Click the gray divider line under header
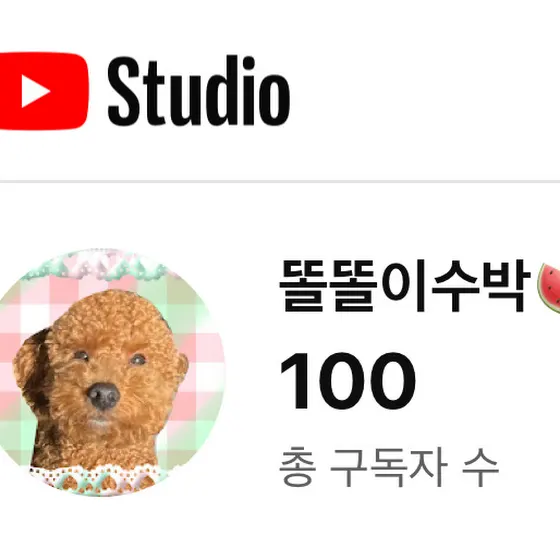 [280, 182]
